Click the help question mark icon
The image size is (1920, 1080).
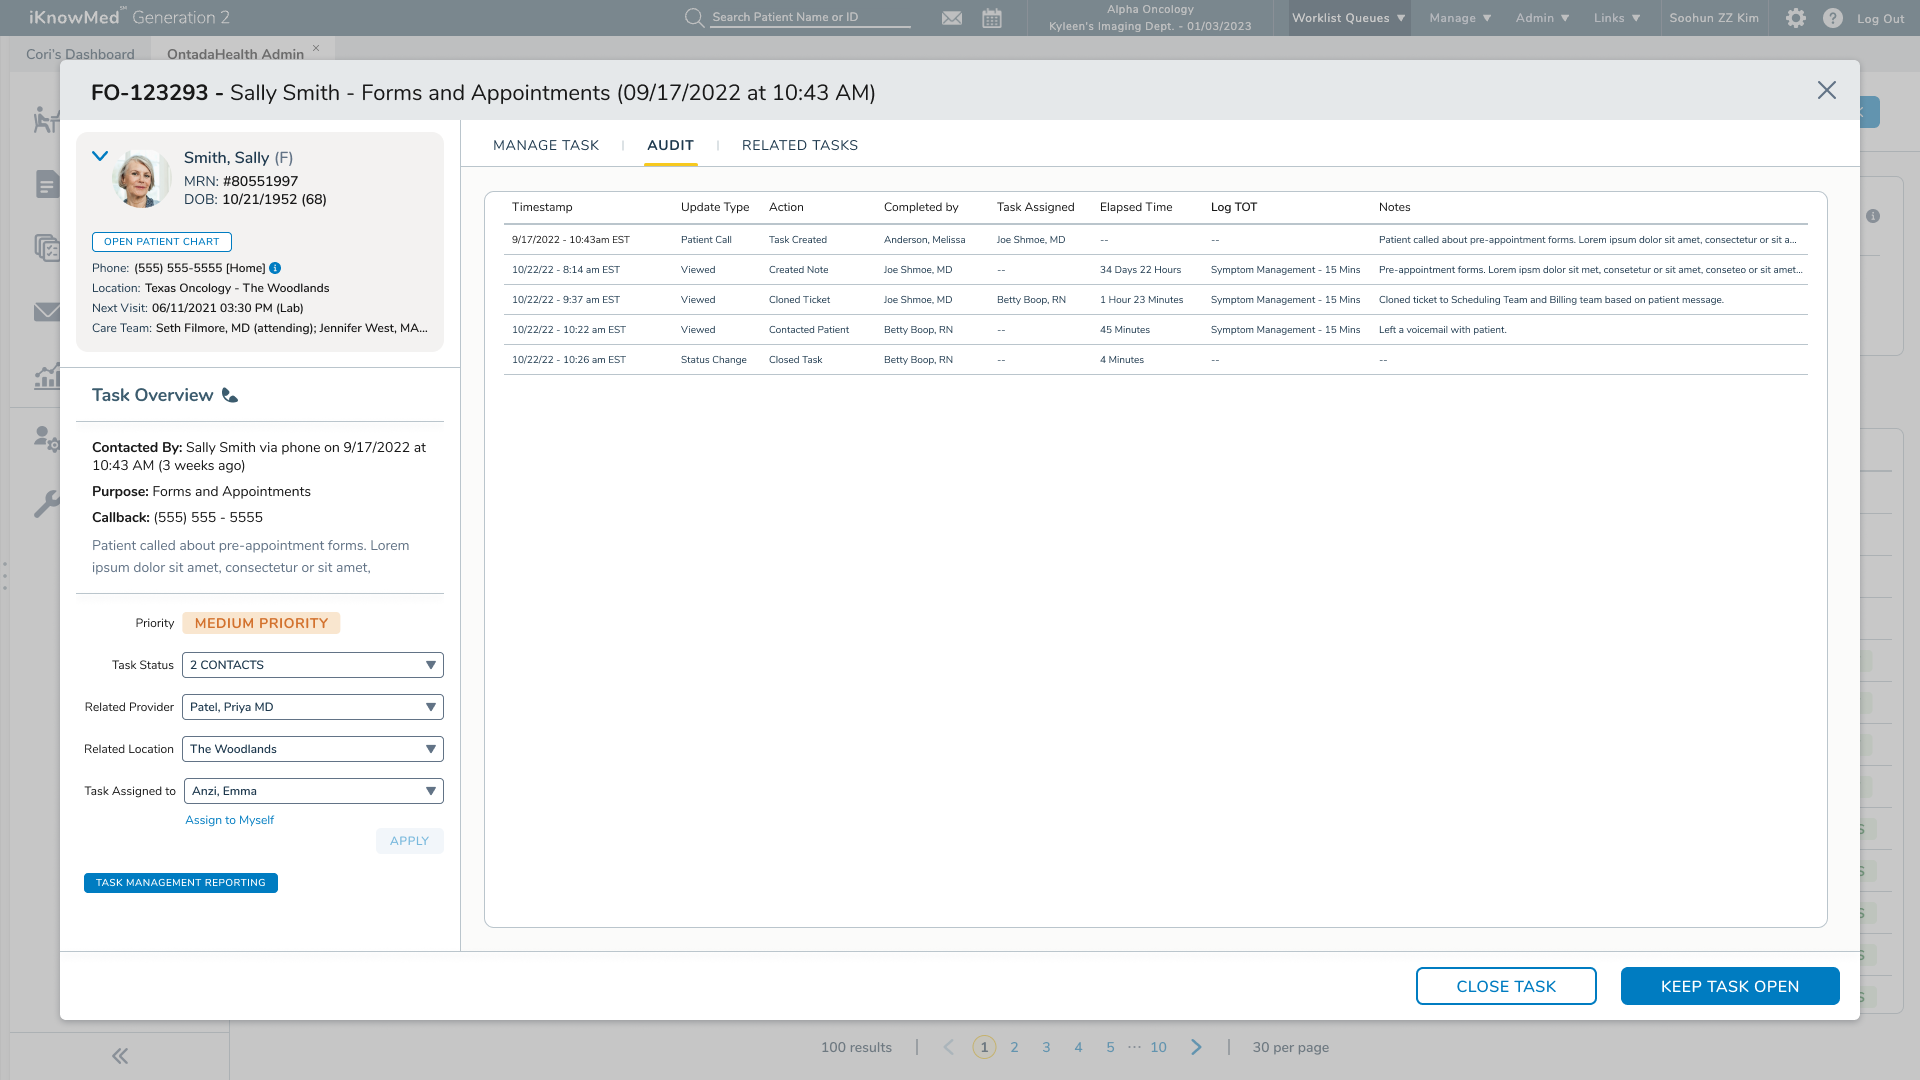pos(1833,18)
